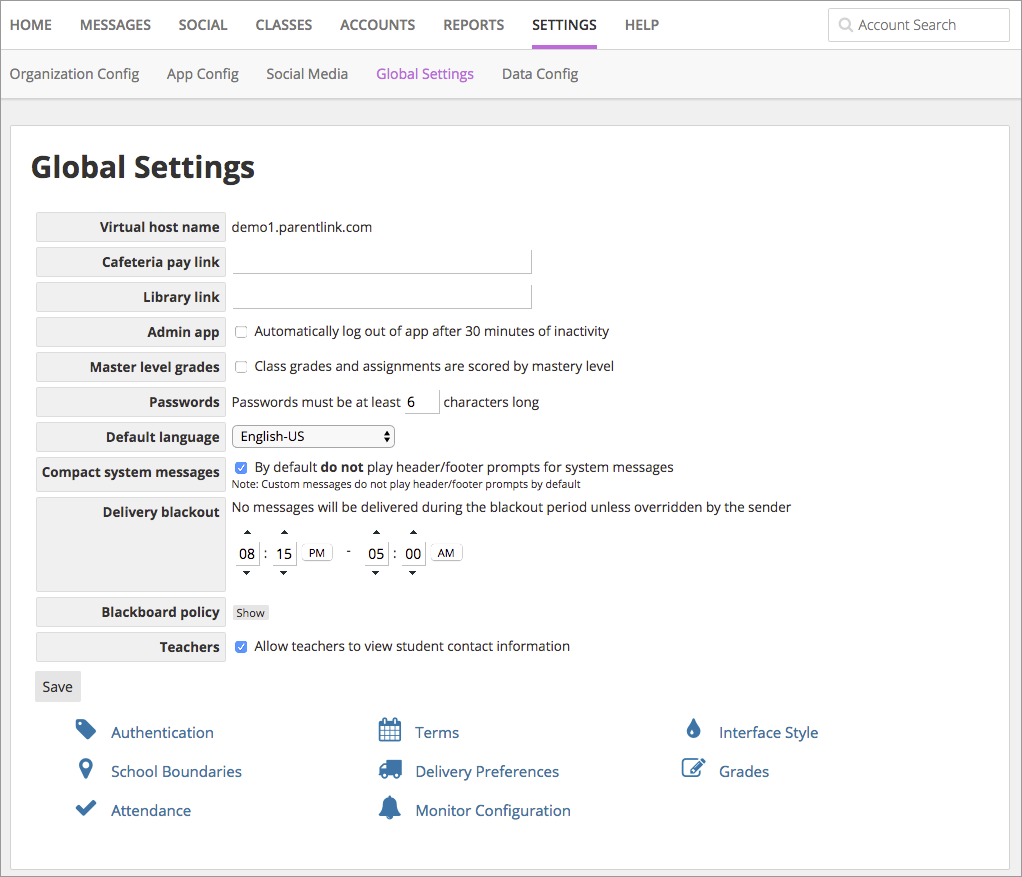Click the blackout end hour field 05
Image resolution: width=1022 pixels, height=877 pixels.
coord(376,554)
